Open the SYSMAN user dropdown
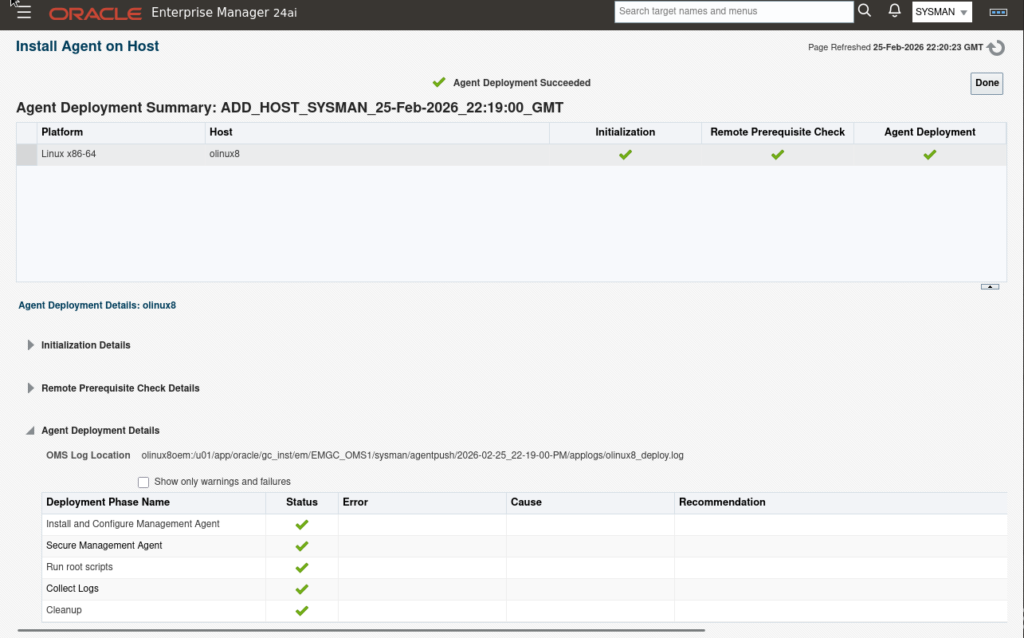The width and height of the screenshot is (1024, 638). pyautogui.click(x=941, y=12)
